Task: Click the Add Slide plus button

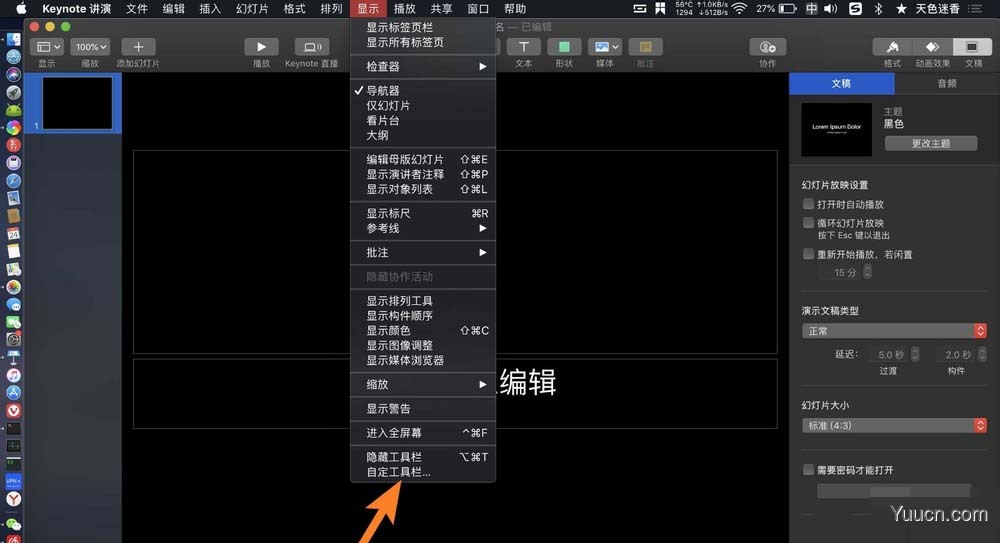Action: pyautogui.click(x=138, y=47)
